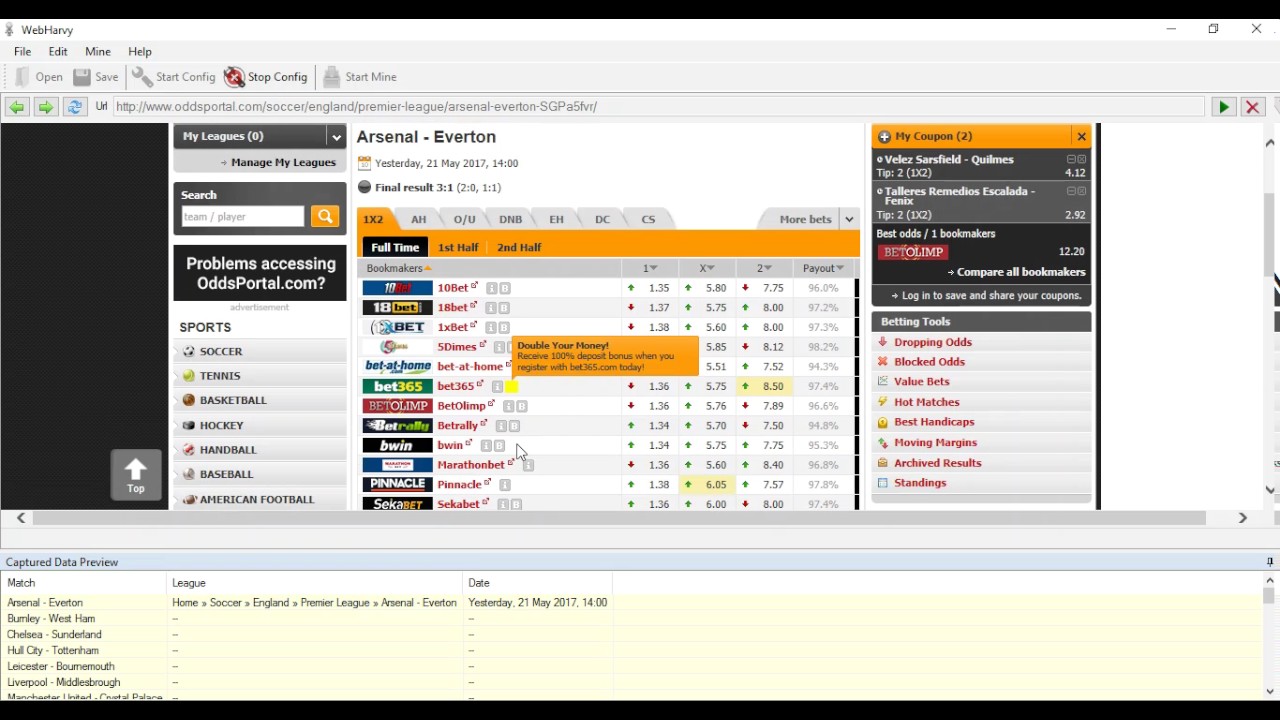Viewport: 1280px width, 720px height.
Task: Select HOCKEY in sports list
Action: coord(260,425)
